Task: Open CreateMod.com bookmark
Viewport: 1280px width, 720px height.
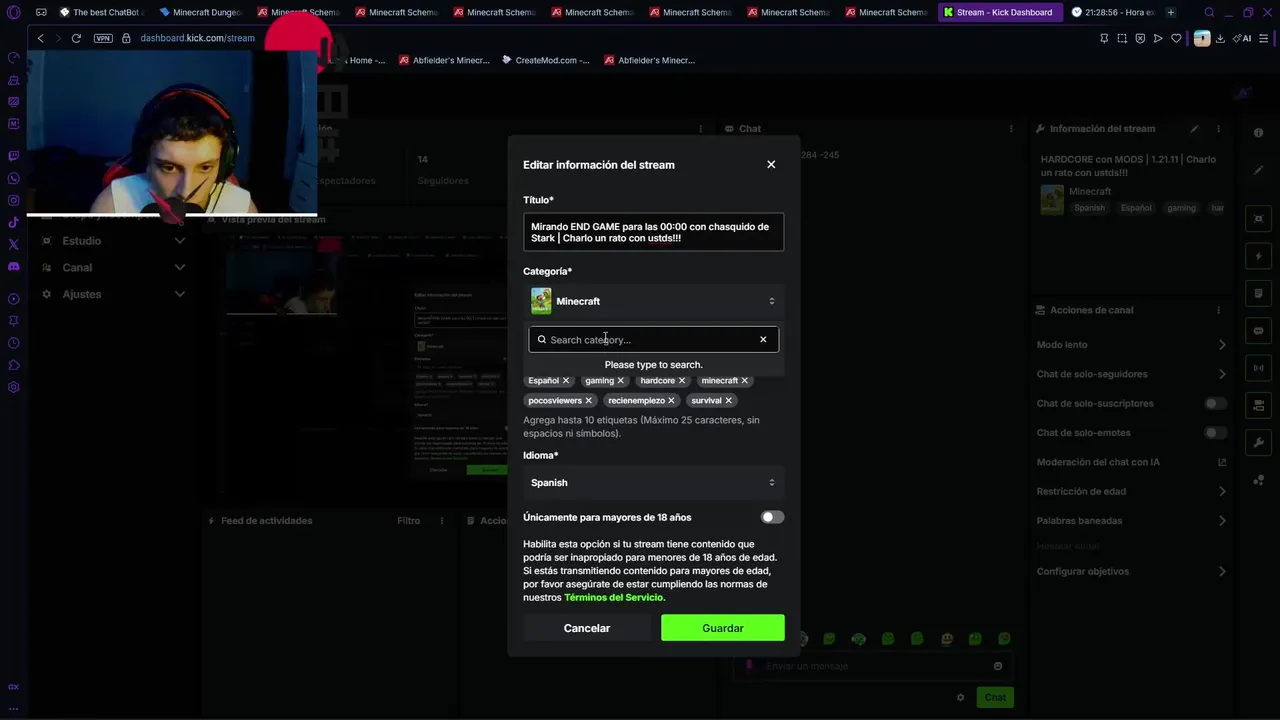Action: [546, 60]
